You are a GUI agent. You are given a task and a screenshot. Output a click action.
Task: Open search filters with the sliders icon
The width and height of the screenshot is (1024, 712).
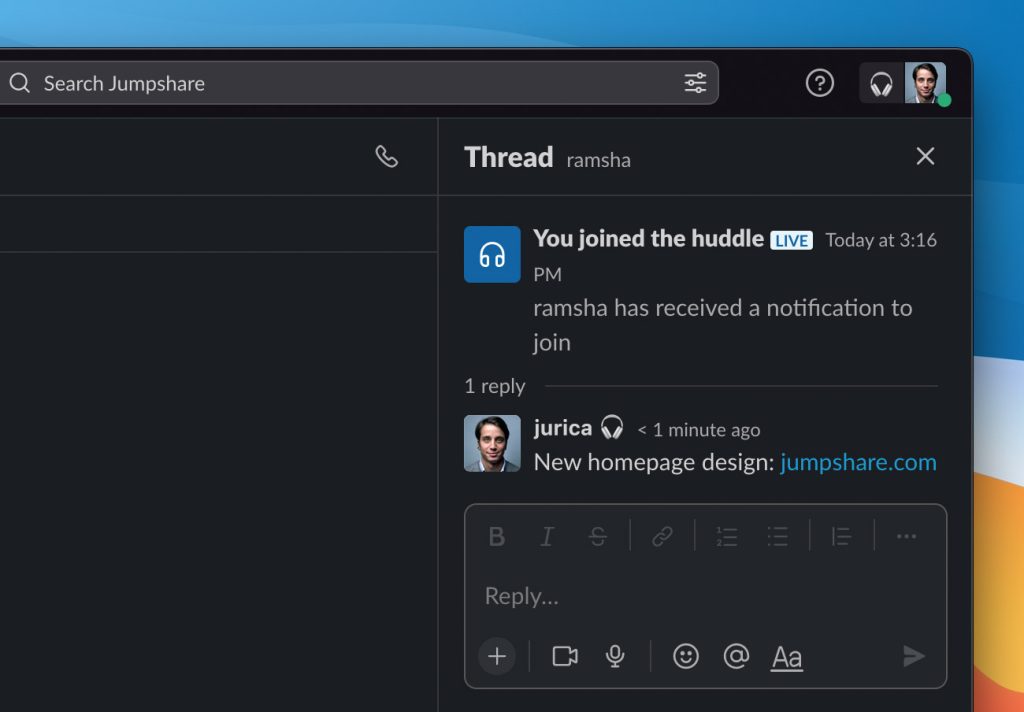695,83
